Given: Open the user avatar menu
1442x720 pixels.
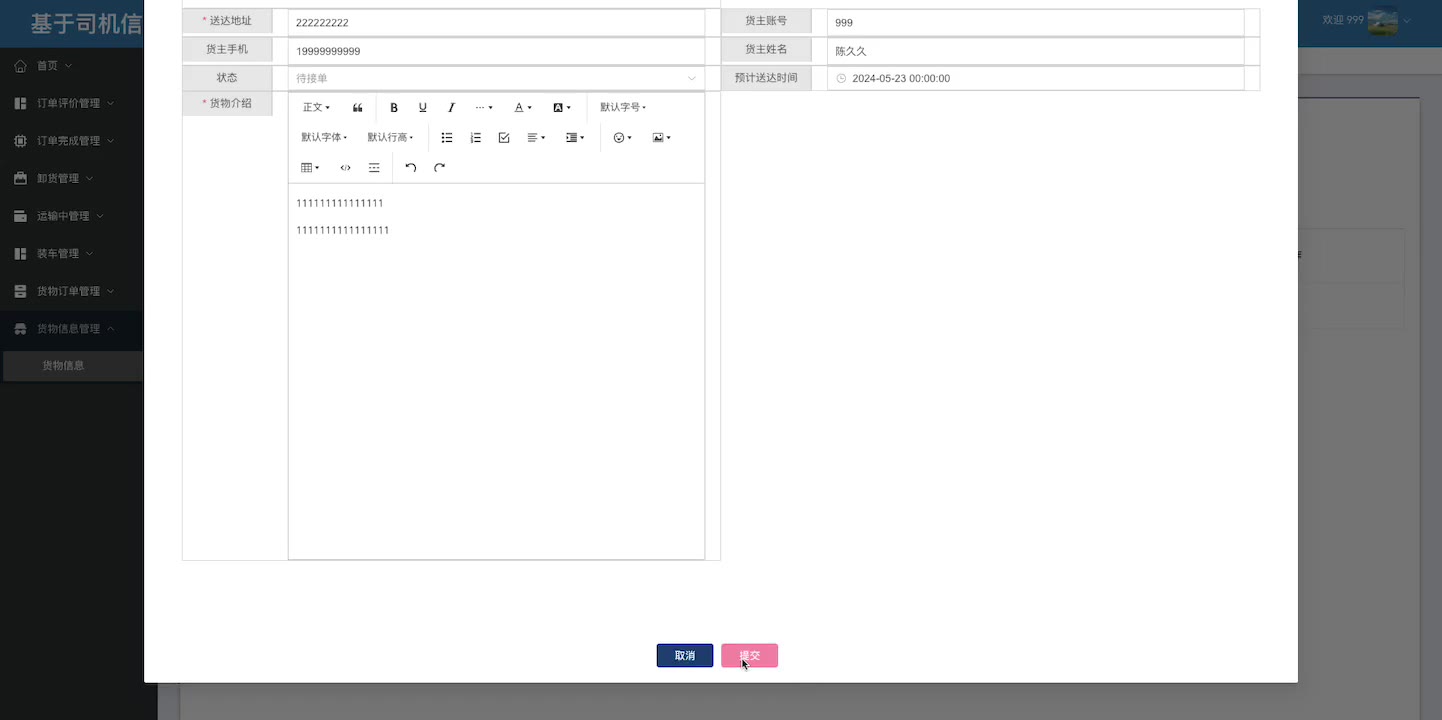Looking at the screenshot, I should point(1382,21).
